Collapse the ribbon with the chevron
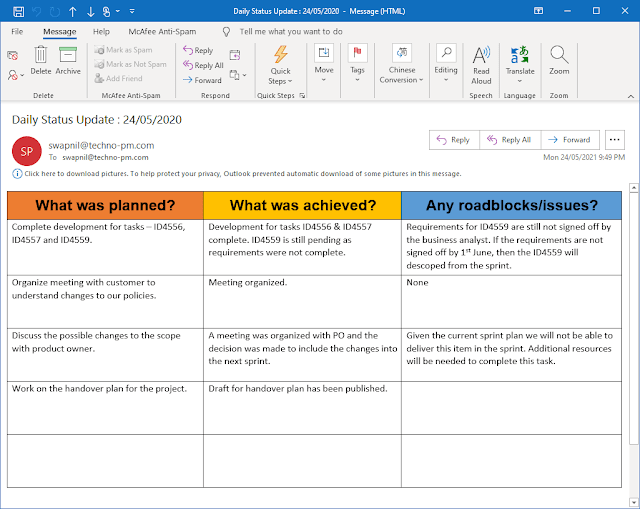Image resolution: width=640 pixels, height=509 pixels. coord(631,96)
